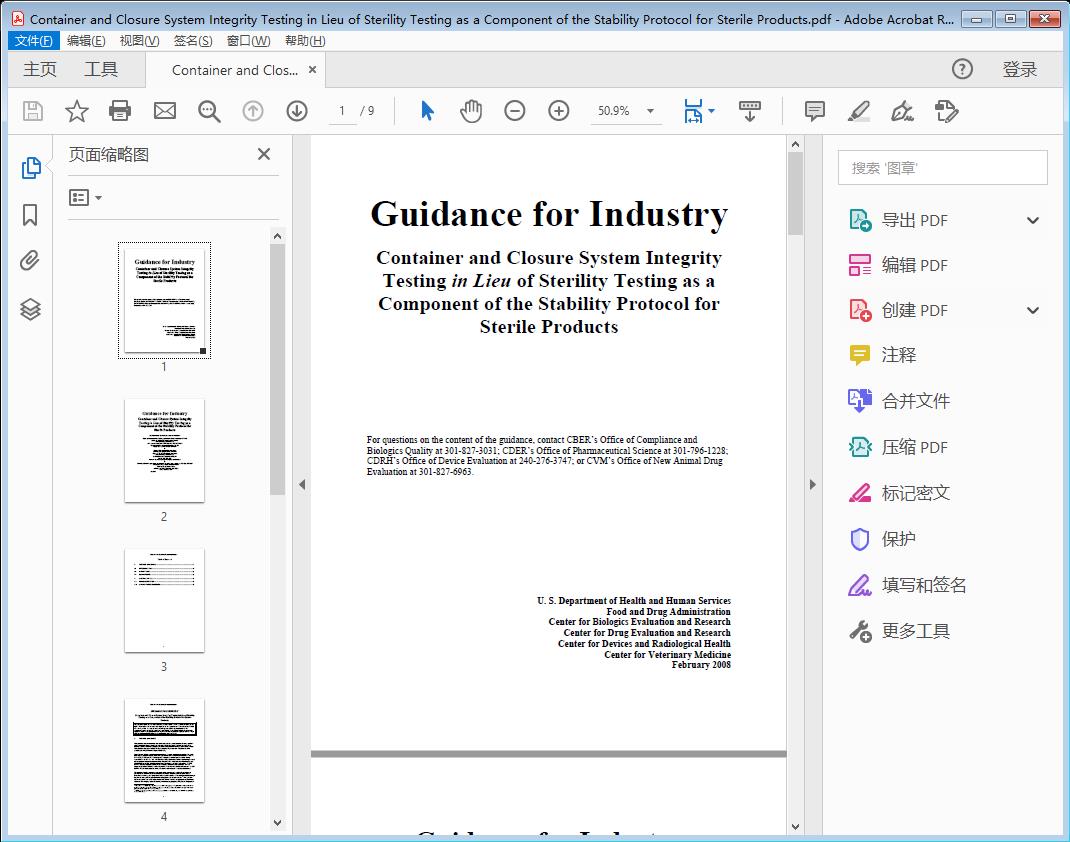
Task: Open the 压缩 PDF tool
Action: click(898, 447)
